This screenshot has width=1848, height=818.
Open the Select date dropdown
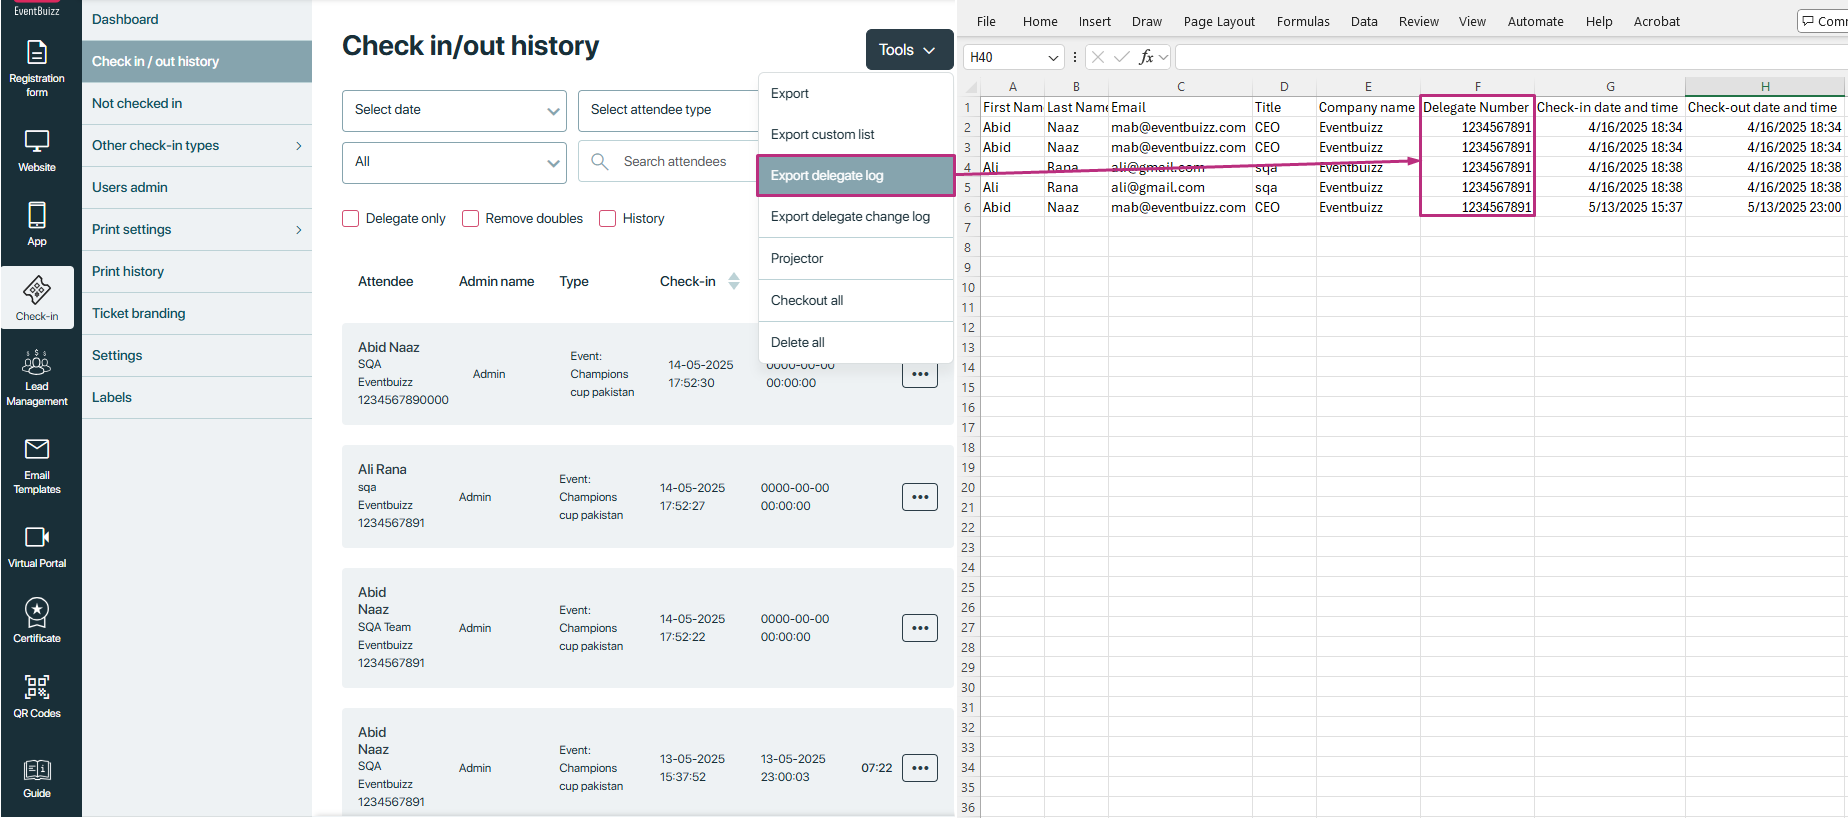pos(454,110)
